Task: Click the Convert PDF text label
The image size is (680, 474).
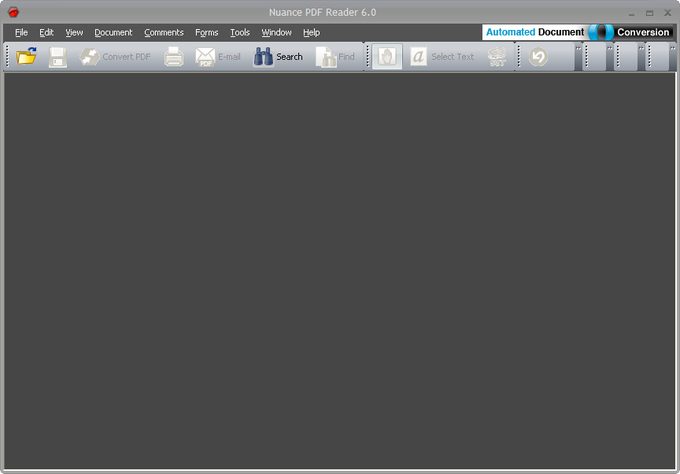Action: [x=126, y=57]
